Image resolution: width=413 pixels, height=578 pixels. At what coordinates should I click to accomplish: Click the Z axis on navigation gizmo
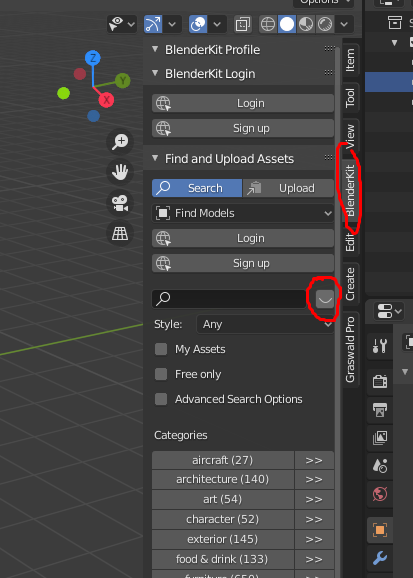pos(93,58)
